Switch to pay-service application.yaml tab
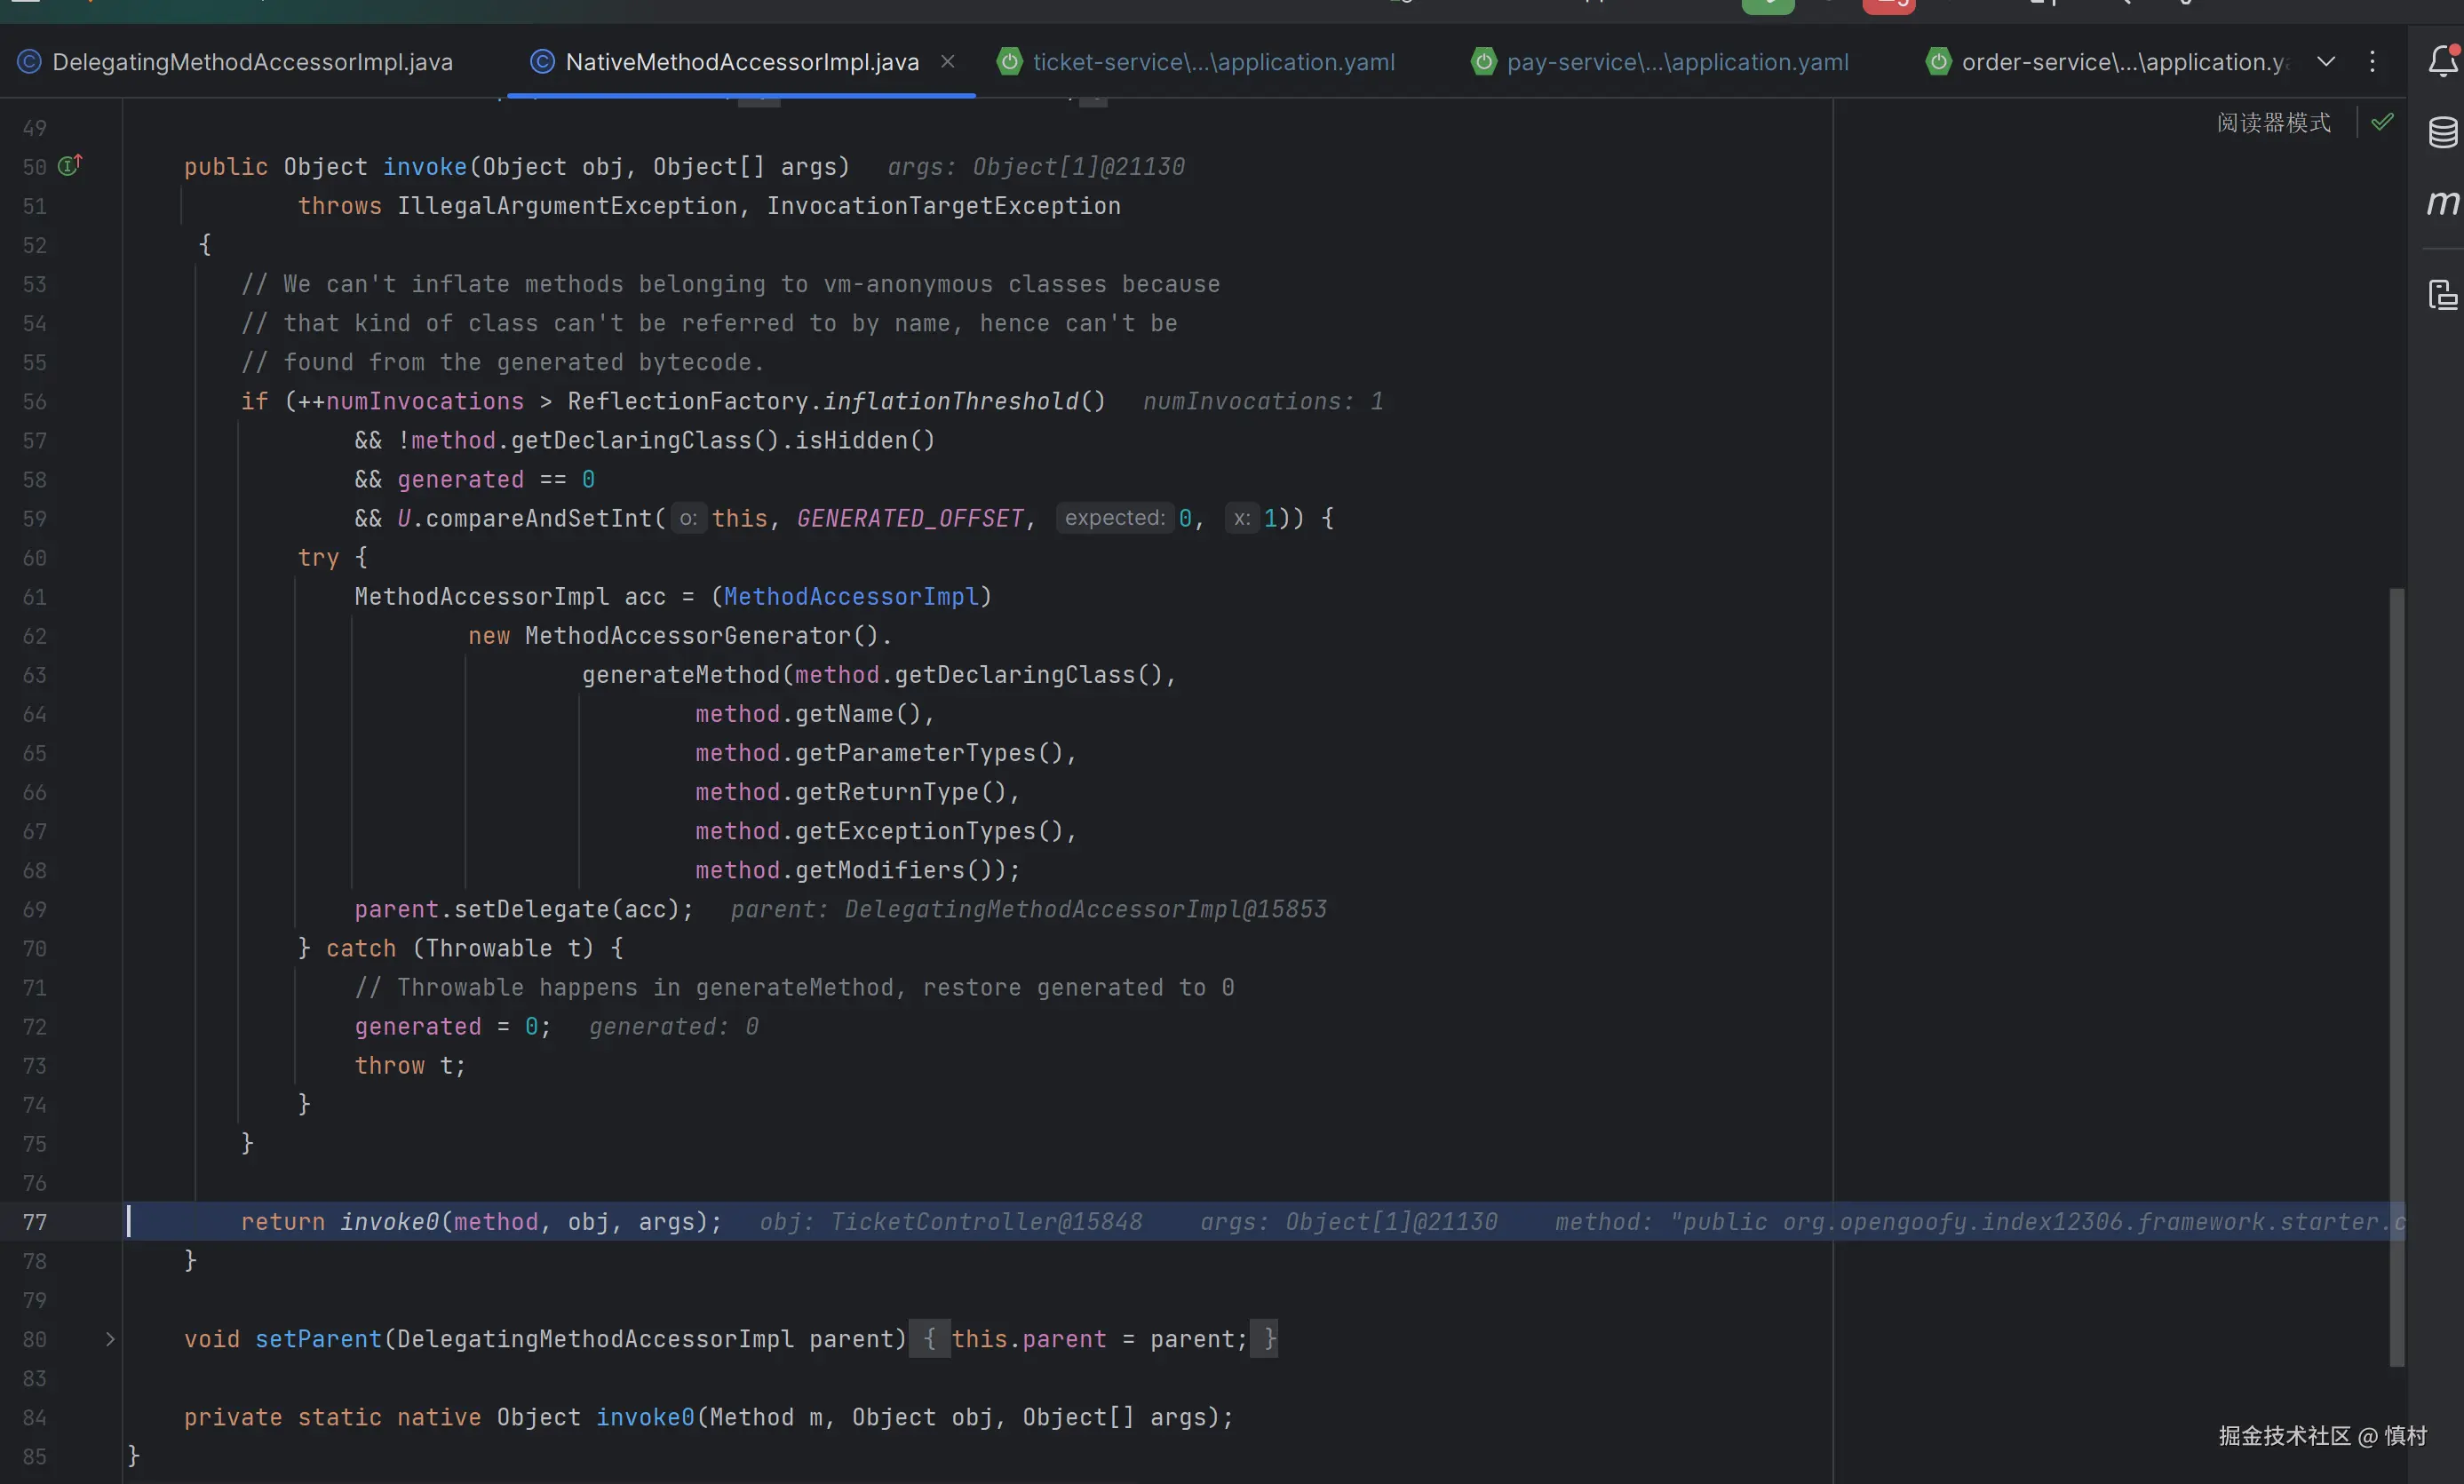This screenshot has width=2464, height=1484. pos(1676,62)
